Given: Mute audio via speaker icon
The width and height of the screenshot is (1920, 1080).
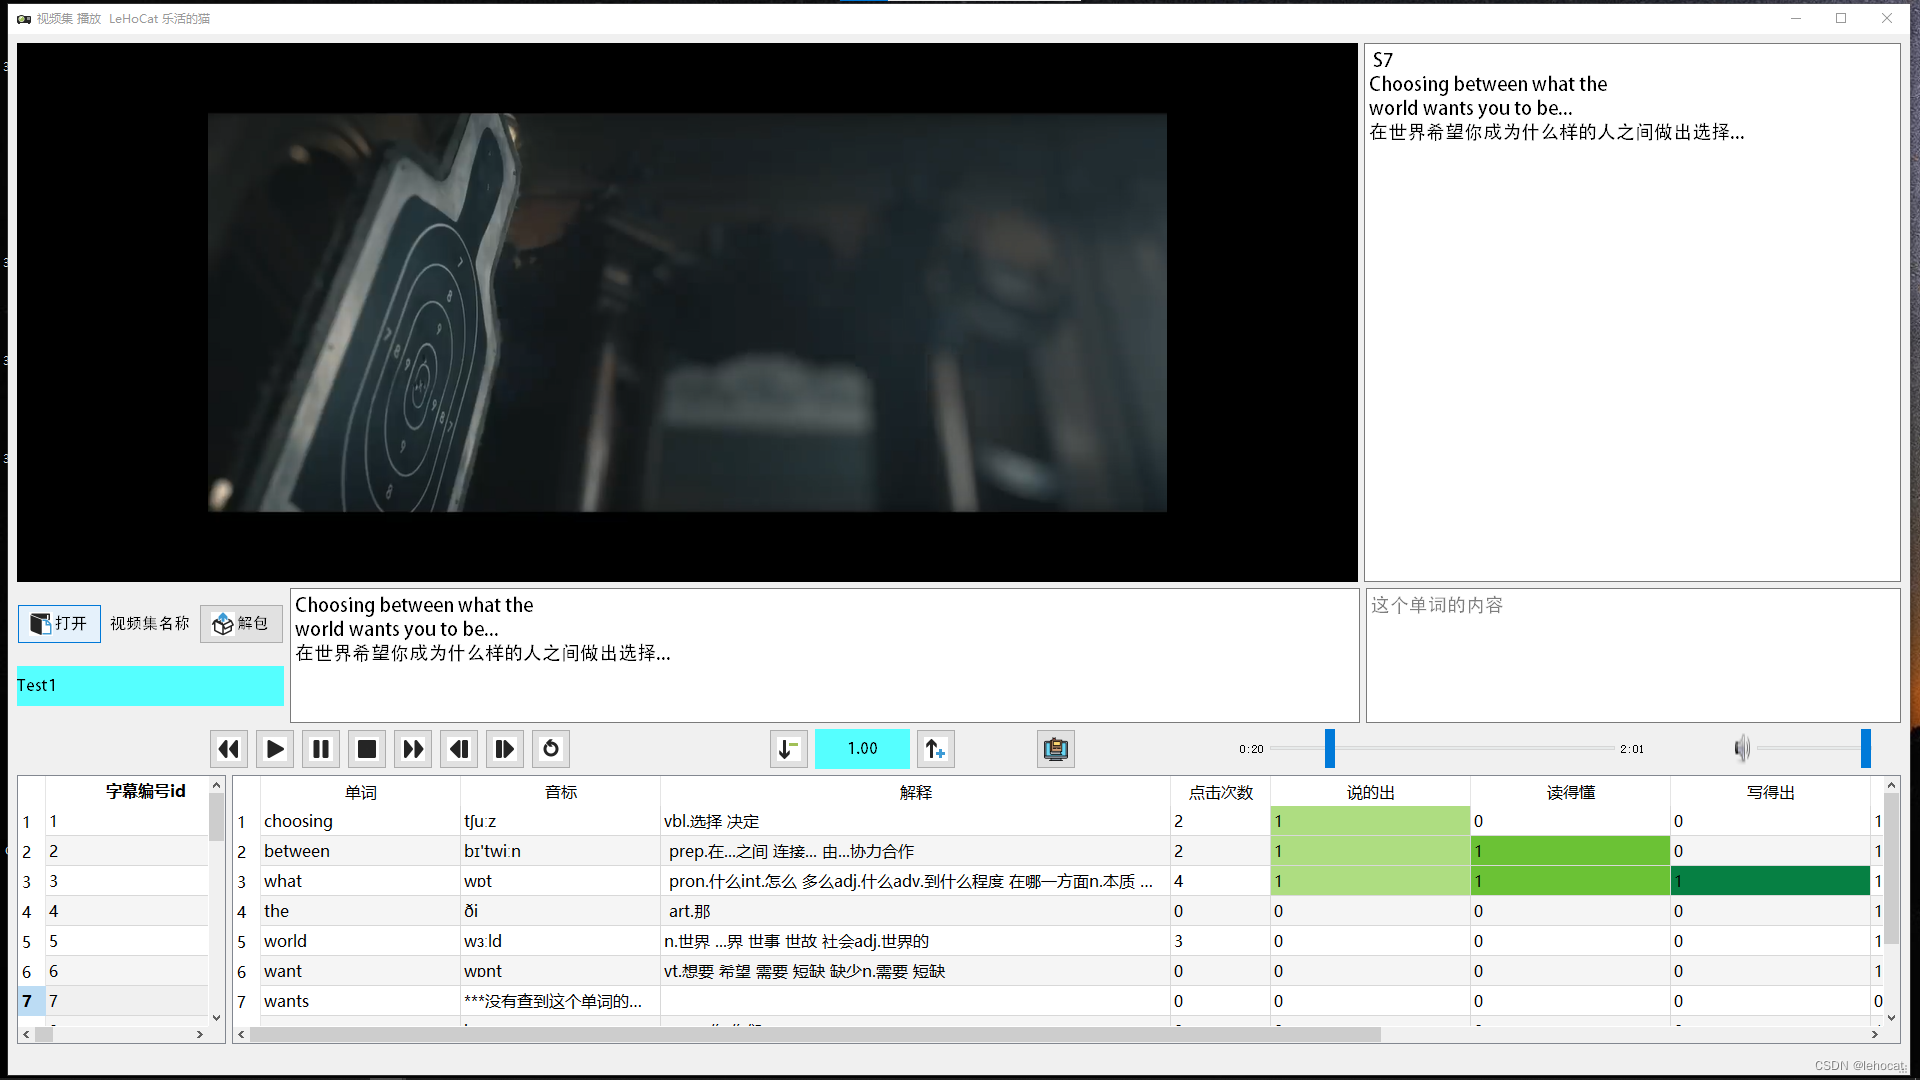Looking at the screenshot, I should pyautogui.click(x=1742, y=748).
